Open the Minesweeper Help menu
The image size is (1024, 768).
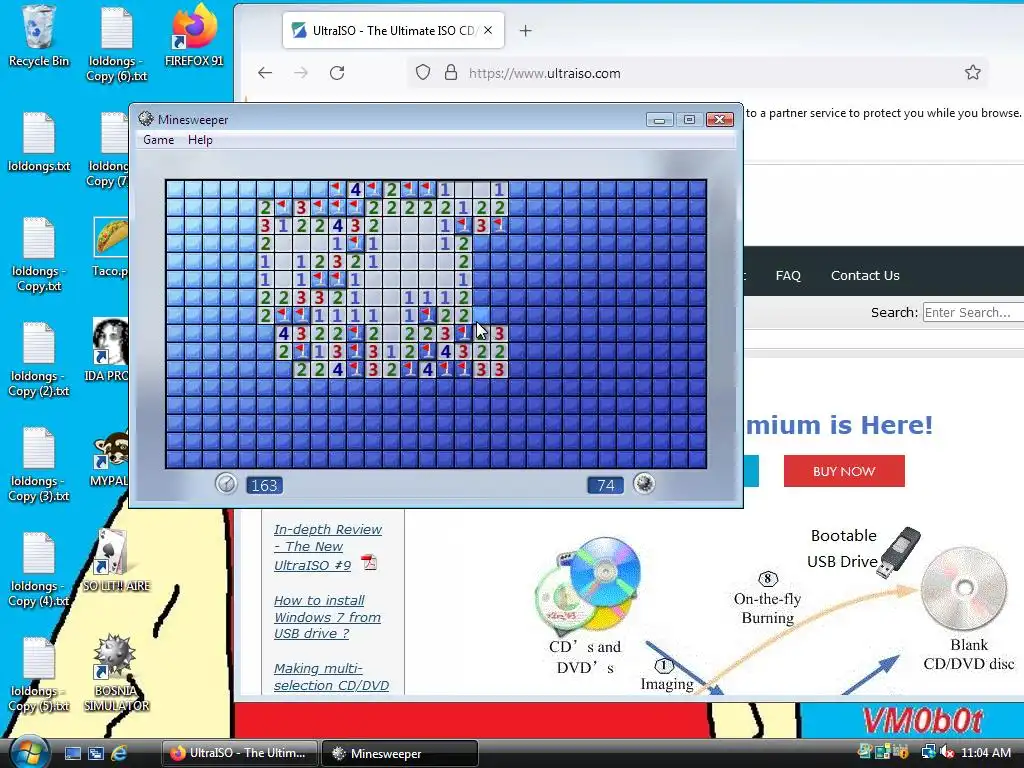tap(200, 140)
